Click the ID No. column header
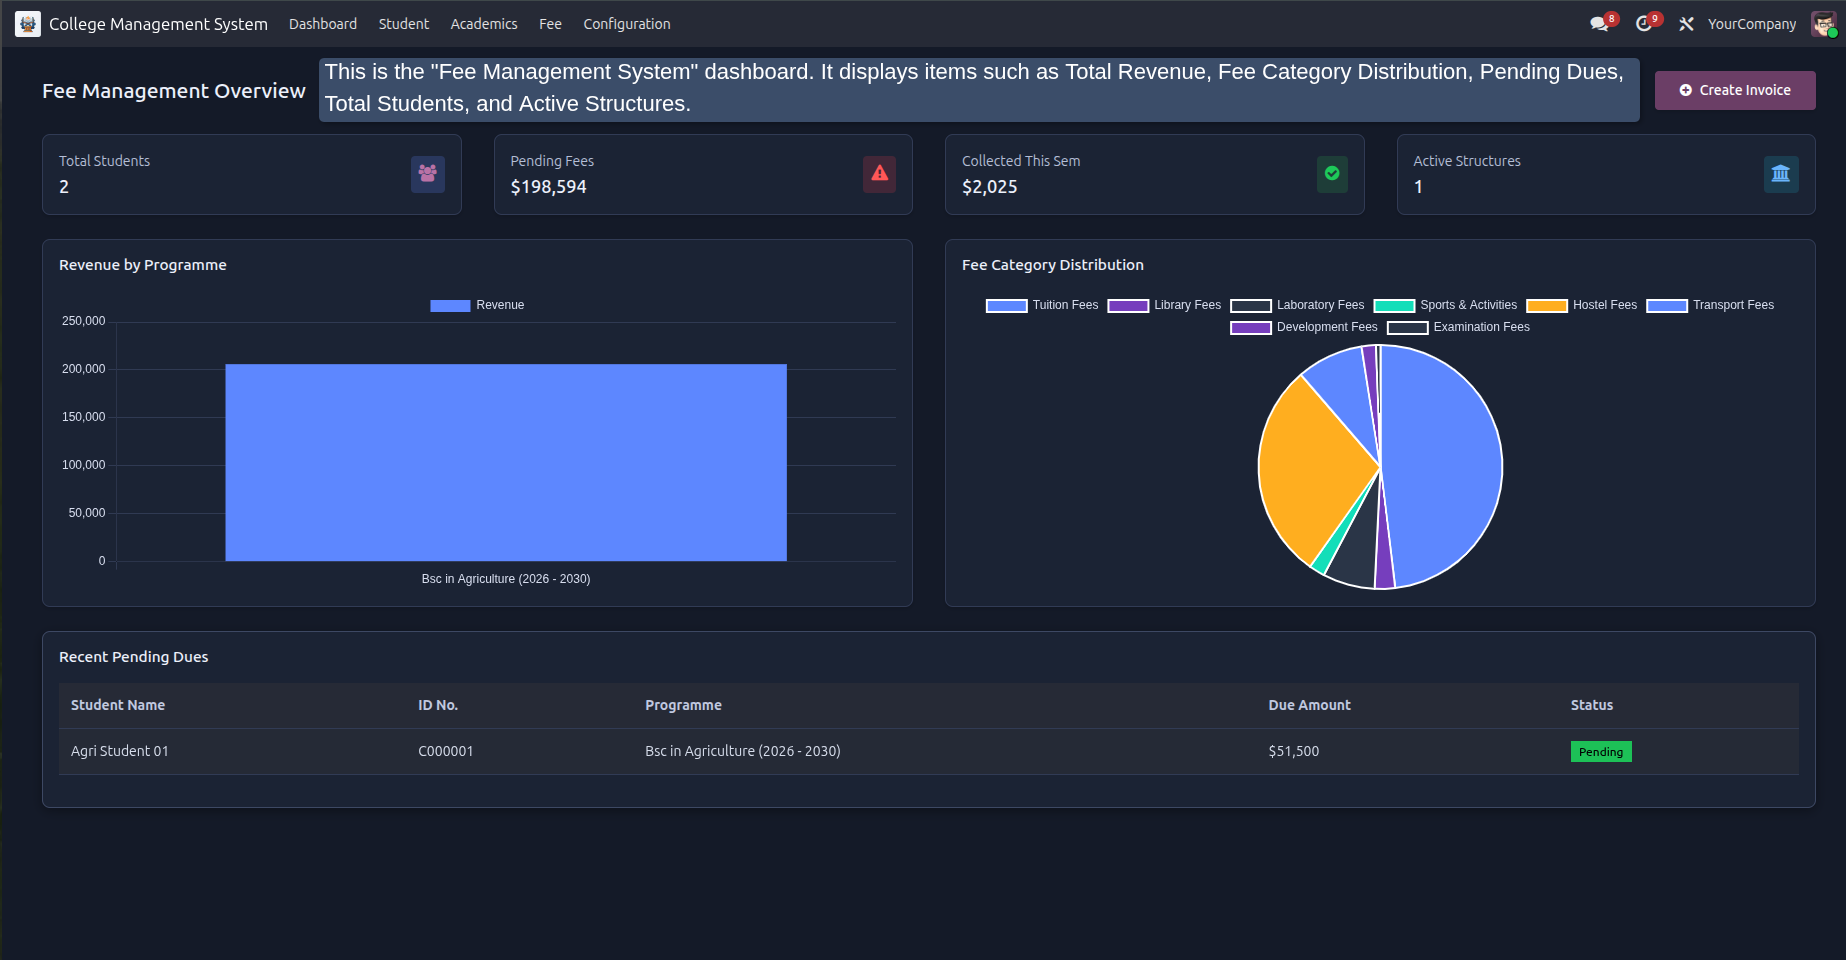 click(x=438, y=705)
